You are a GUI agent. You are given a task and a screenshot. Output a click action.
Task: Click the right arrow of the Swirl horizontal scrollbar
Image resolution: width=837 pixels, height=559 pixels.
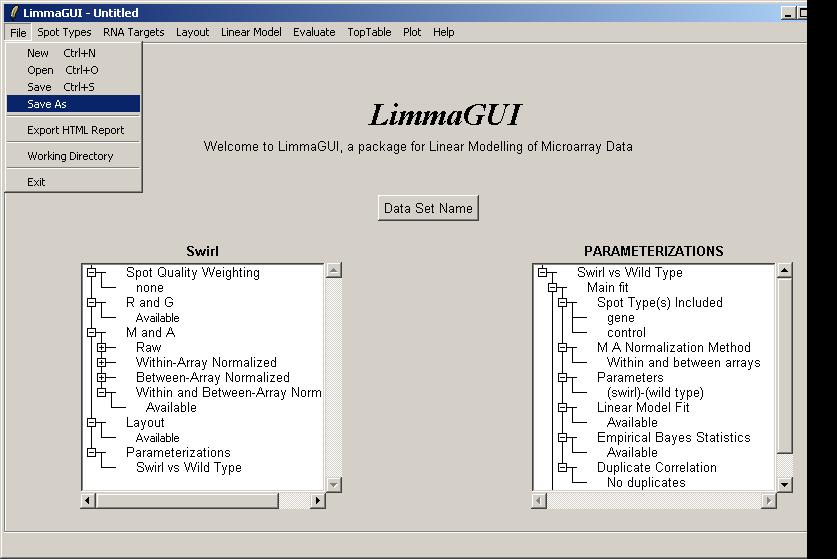point(319,500)
